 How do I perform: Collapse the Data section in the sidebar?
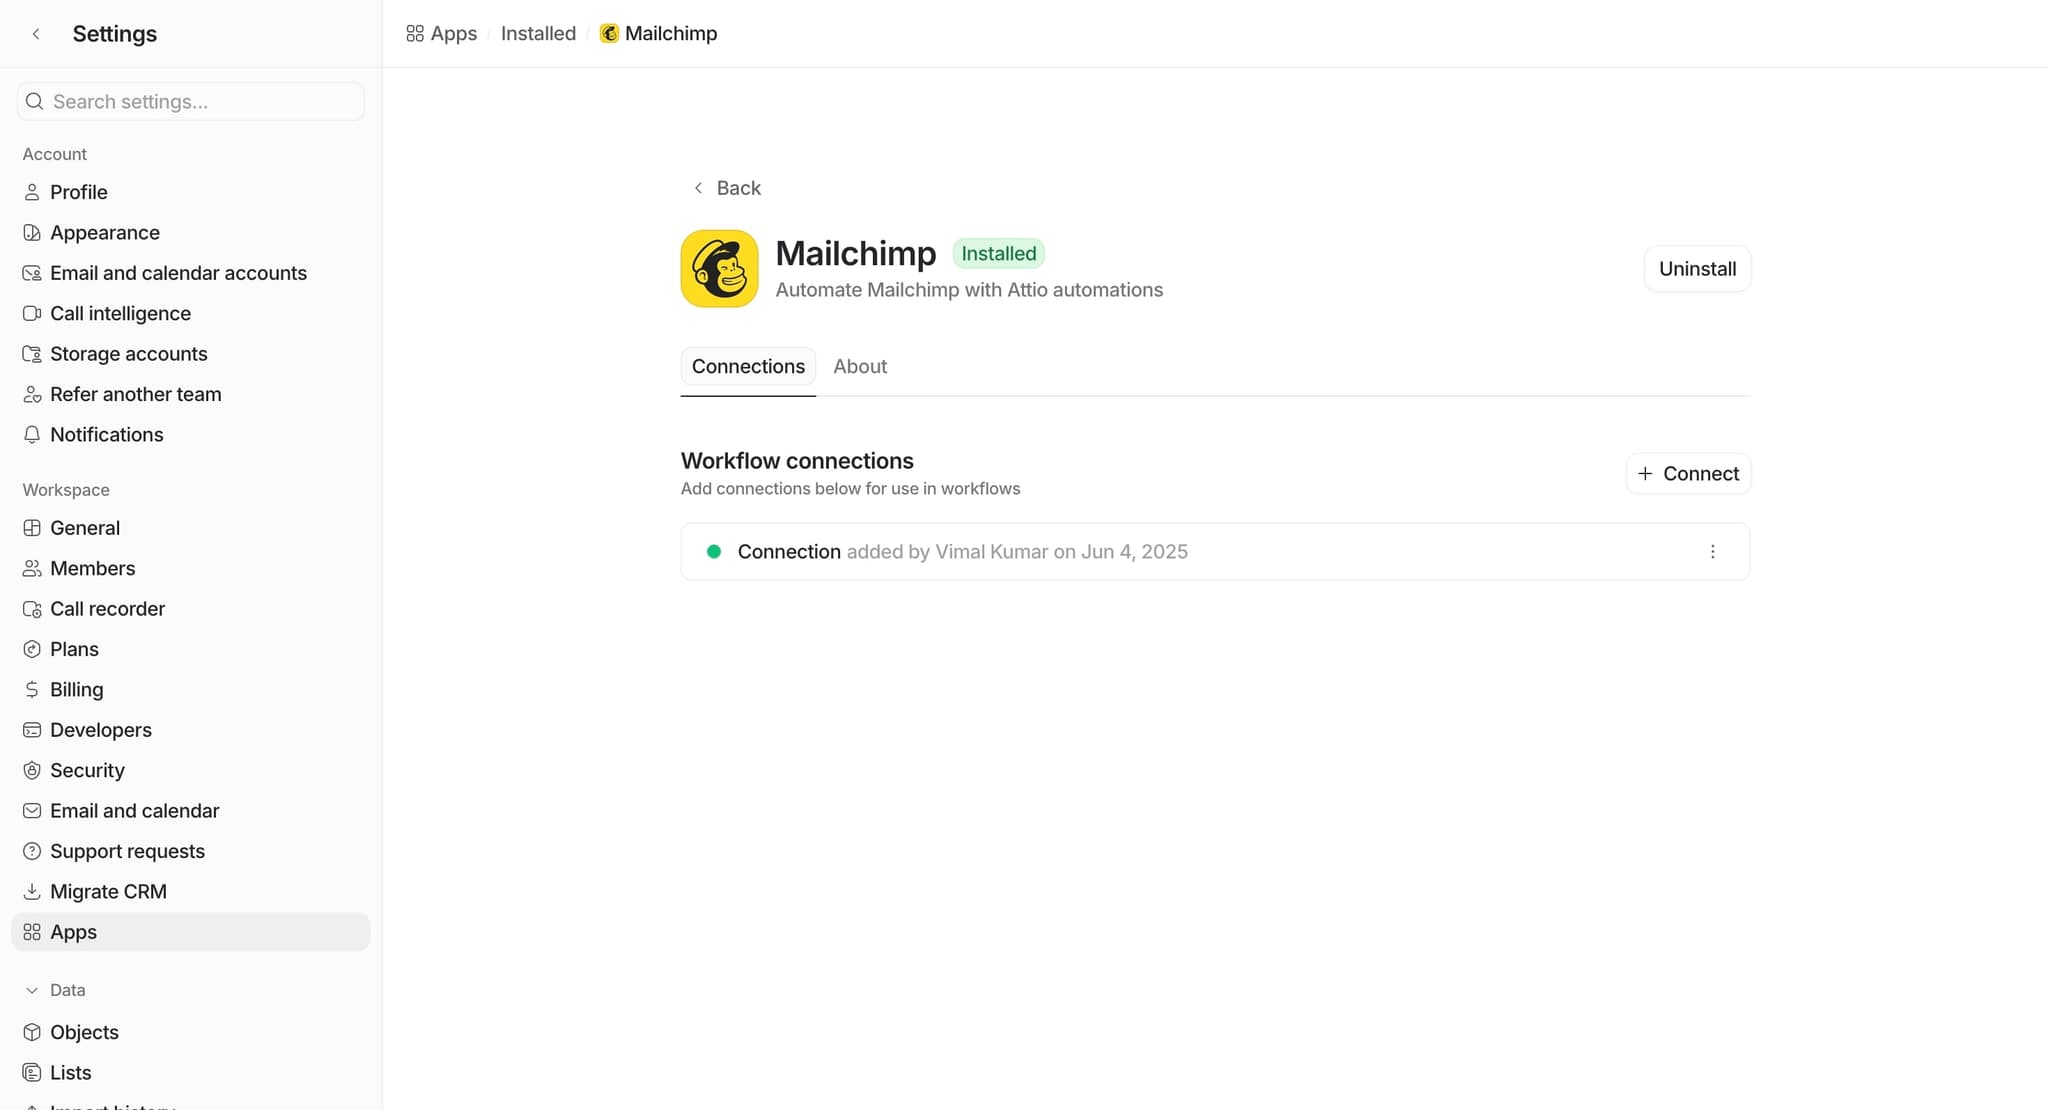point(31,989)
